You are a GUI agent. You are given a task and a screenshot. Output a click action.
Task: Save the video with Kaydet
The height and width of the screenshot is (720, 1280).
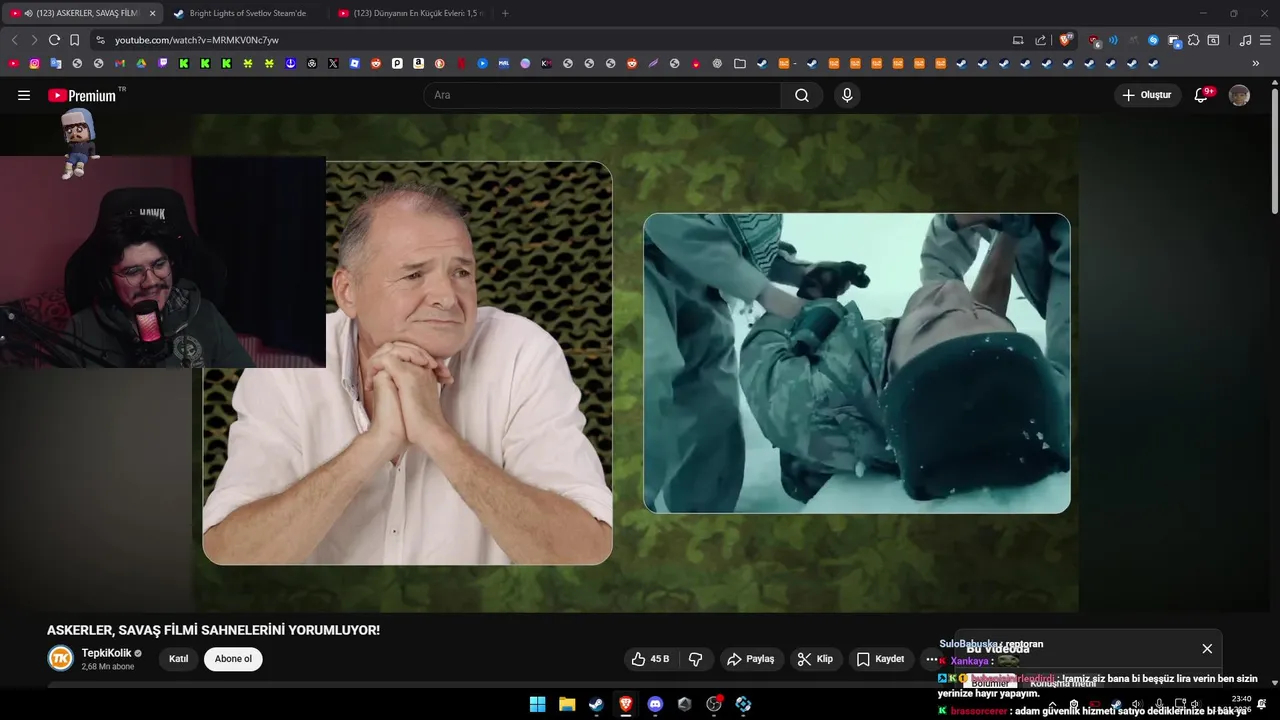880,659
